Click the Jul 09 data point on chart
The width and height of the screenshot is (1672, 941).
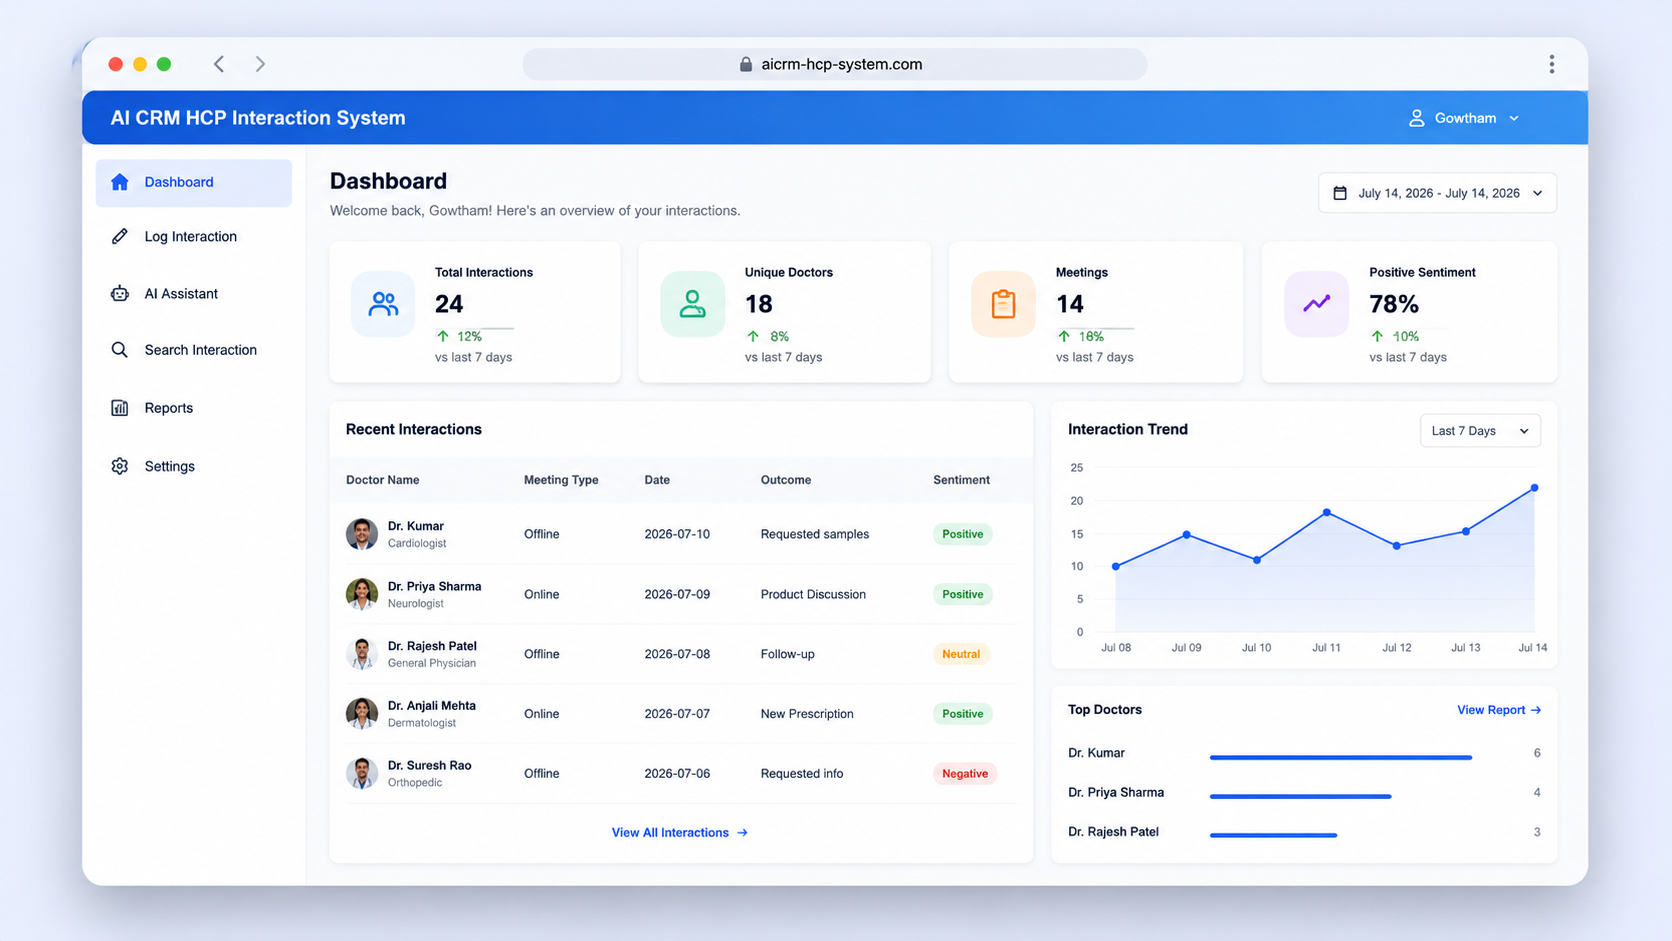(x=1187, y=535)
